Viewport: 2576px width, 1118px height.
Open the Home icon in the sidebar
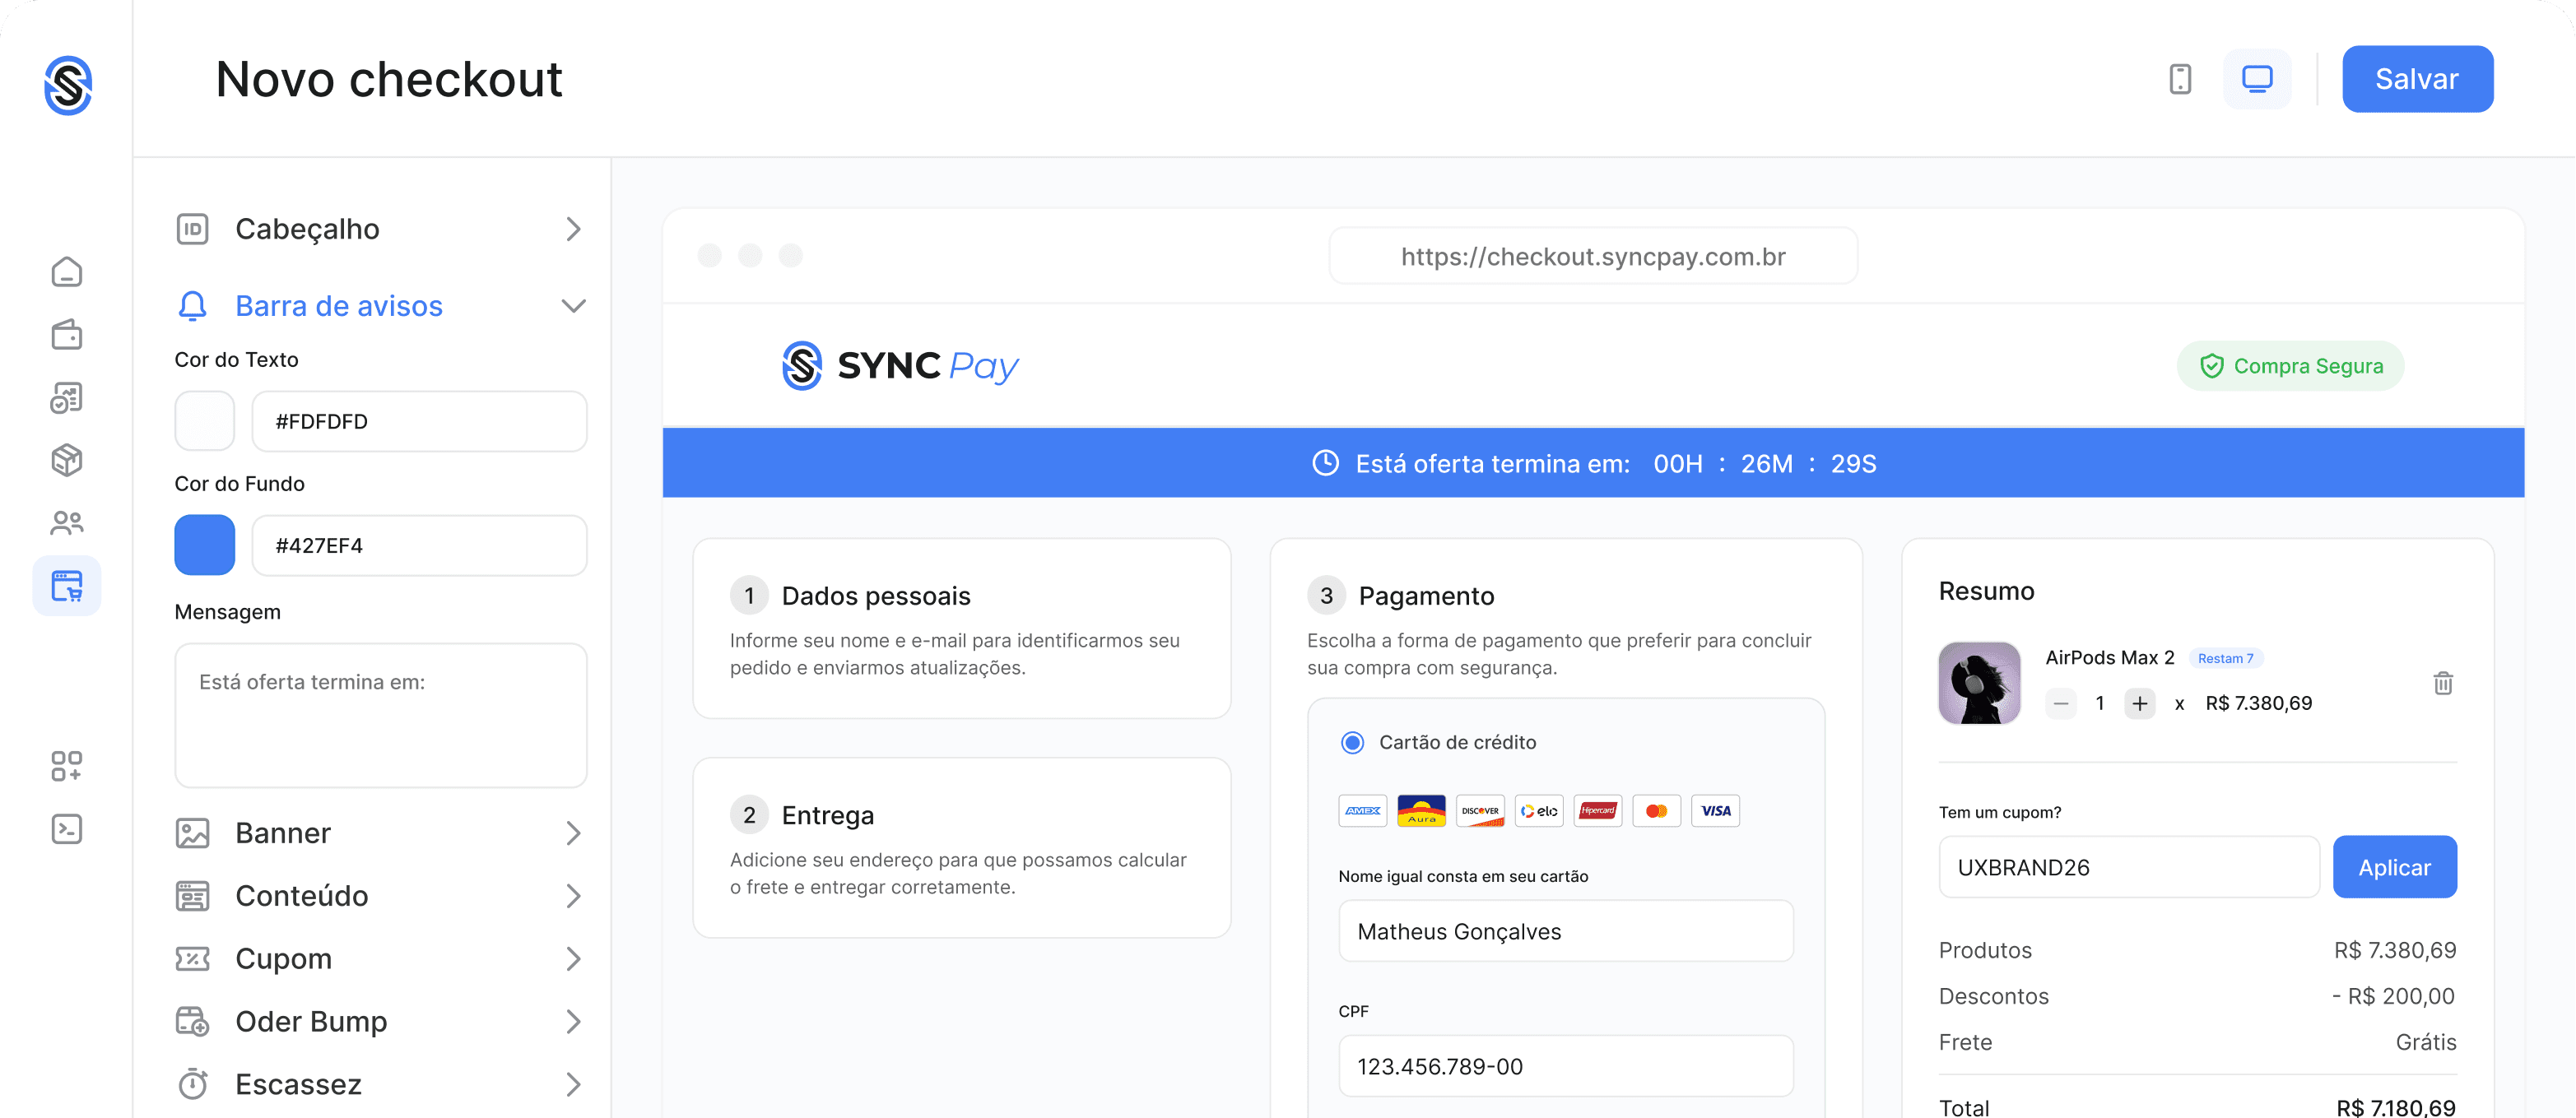tap(67, 272)
